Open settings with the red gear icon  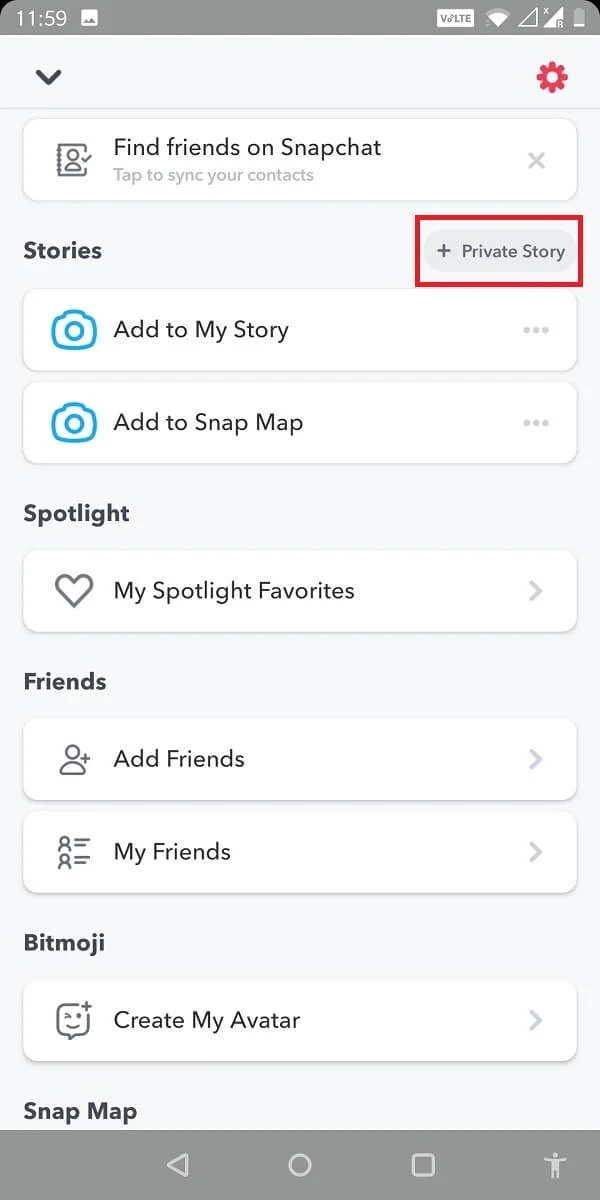[552, 77]
